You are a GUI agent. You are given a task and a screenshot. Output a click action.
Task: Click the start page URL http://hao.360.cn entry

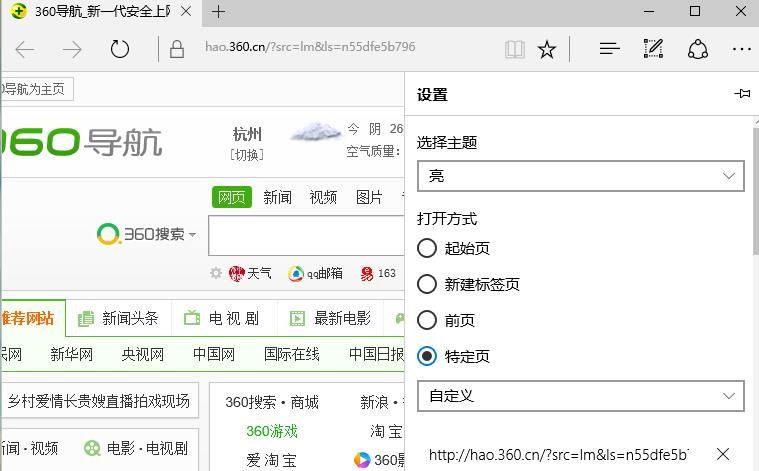(559, 455)
